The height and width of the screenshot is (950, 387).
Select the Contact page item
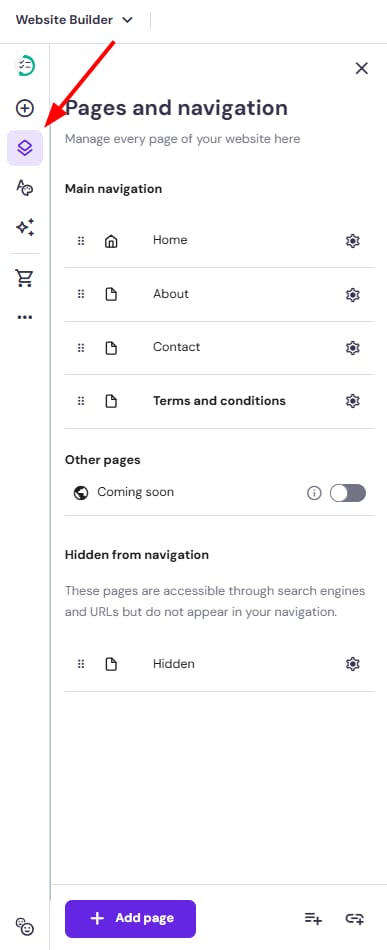point(219,348)
